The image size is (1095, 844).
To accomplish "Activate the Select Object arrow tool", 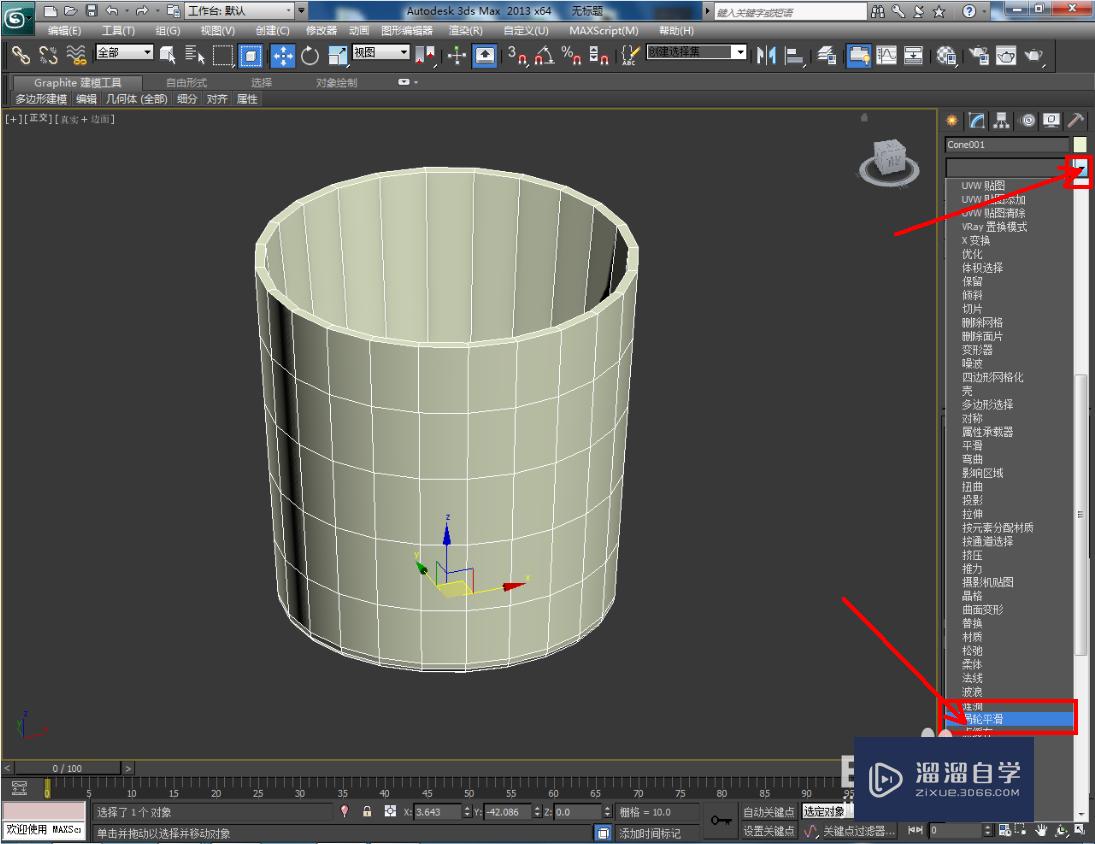I will point(167,55).
